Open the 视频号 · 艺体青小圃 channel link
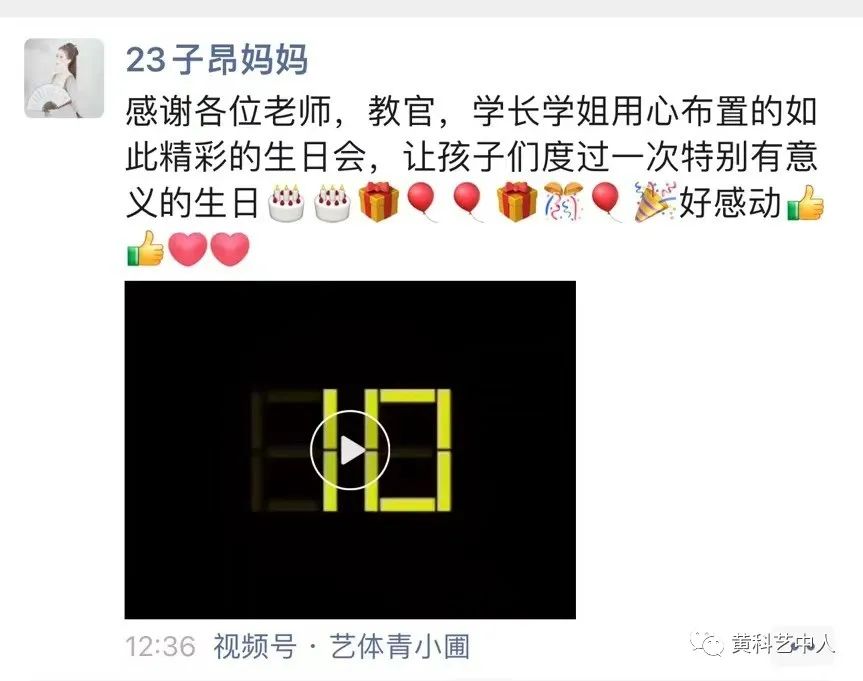This screenshot has width=863, height=681. [x=342, y=646]
